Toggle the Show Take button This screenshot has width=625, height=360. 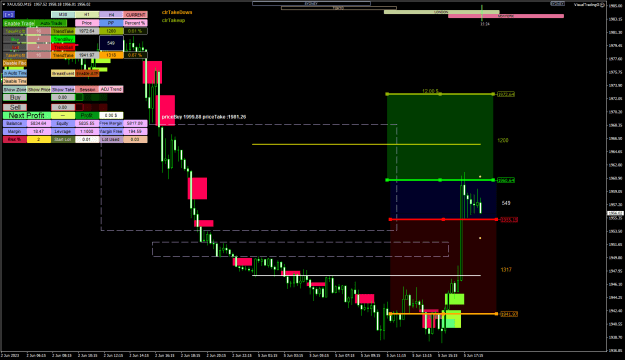63,90
